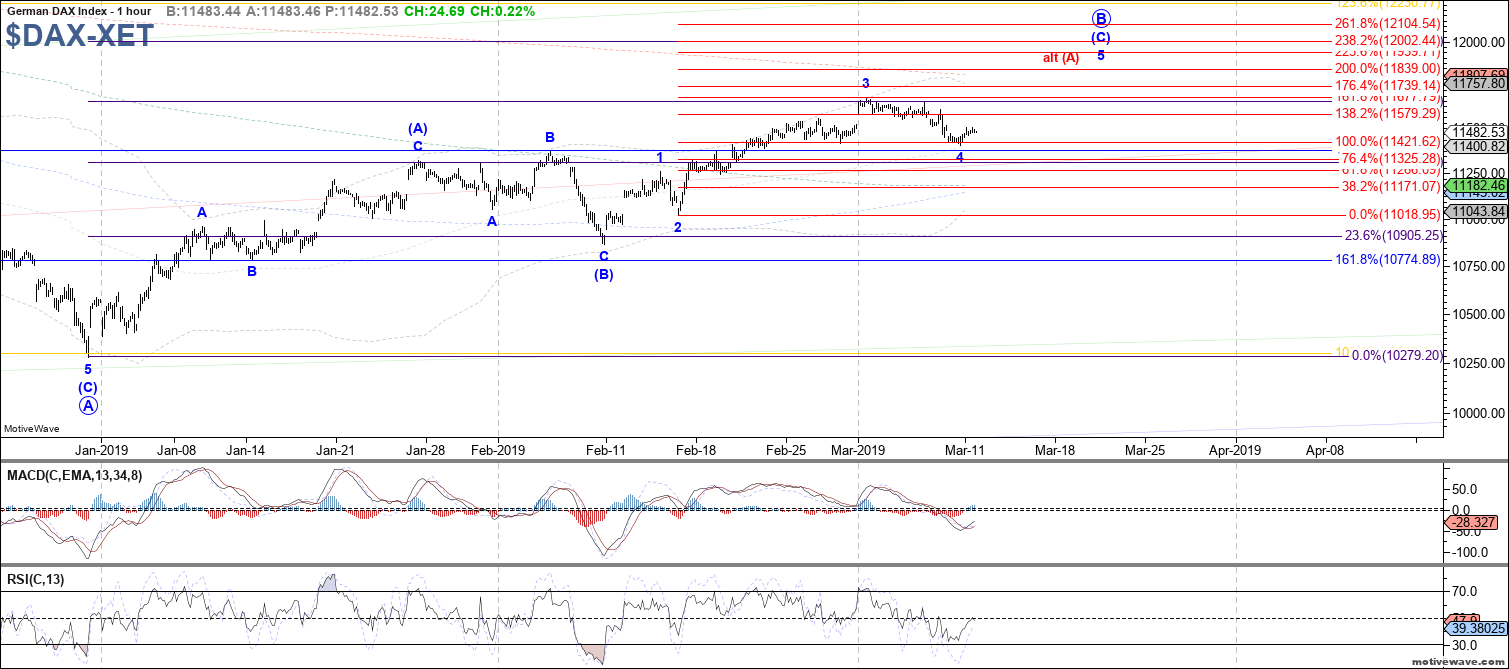Select the Jan-14 date axis label
The width and height of the screenshot is (1509, 669).
coord(244,450)
